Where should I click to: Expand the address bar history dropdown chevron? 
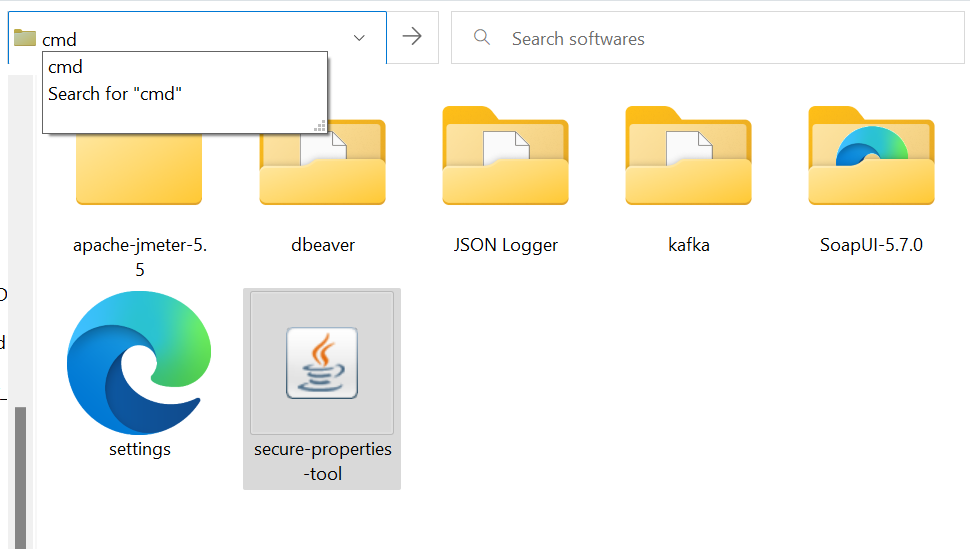click(x=359, y=38)
